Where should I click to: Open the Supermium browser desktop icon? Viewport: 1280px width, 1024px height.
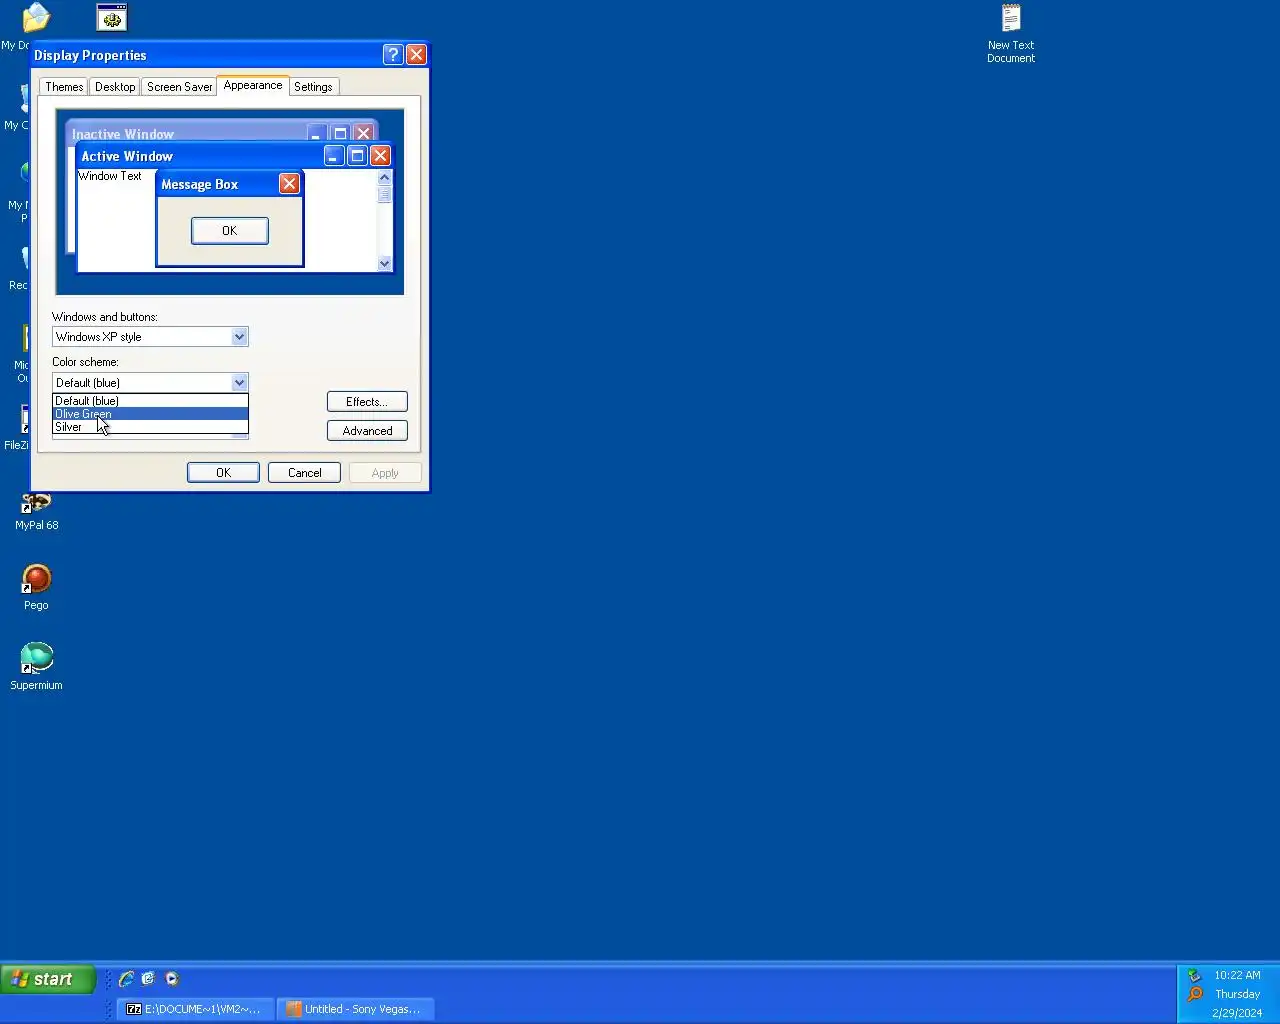coord(36,666)
